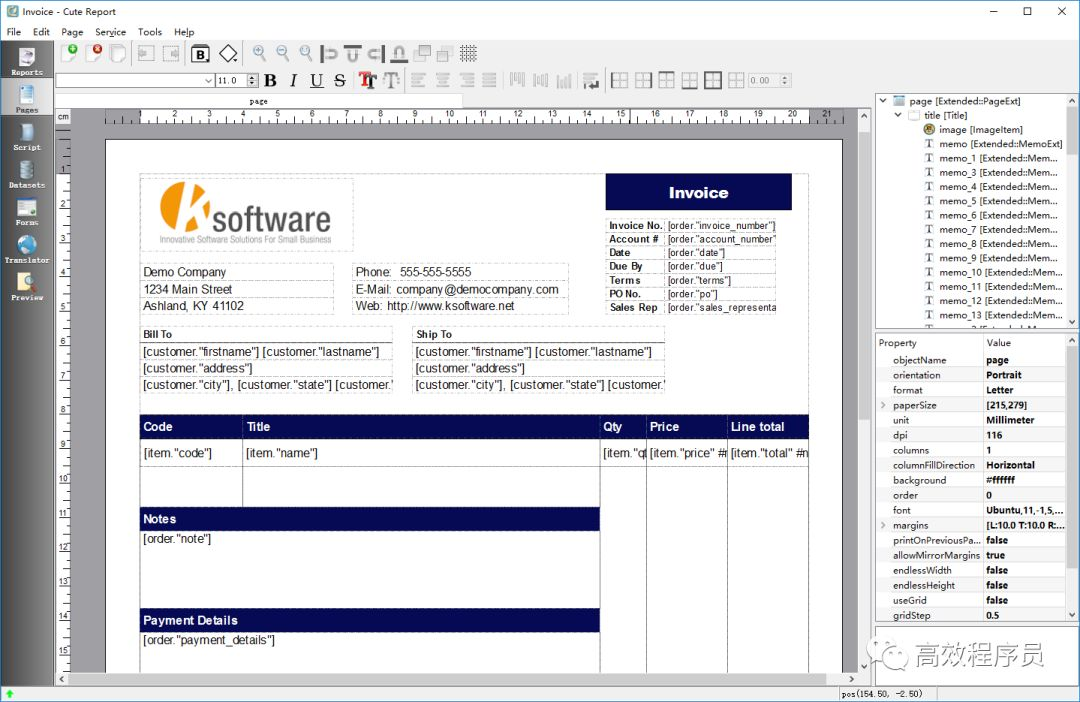The image size is (1080, 702).
Task: Open the font family dropdown
Action: (x=208, y=81)
